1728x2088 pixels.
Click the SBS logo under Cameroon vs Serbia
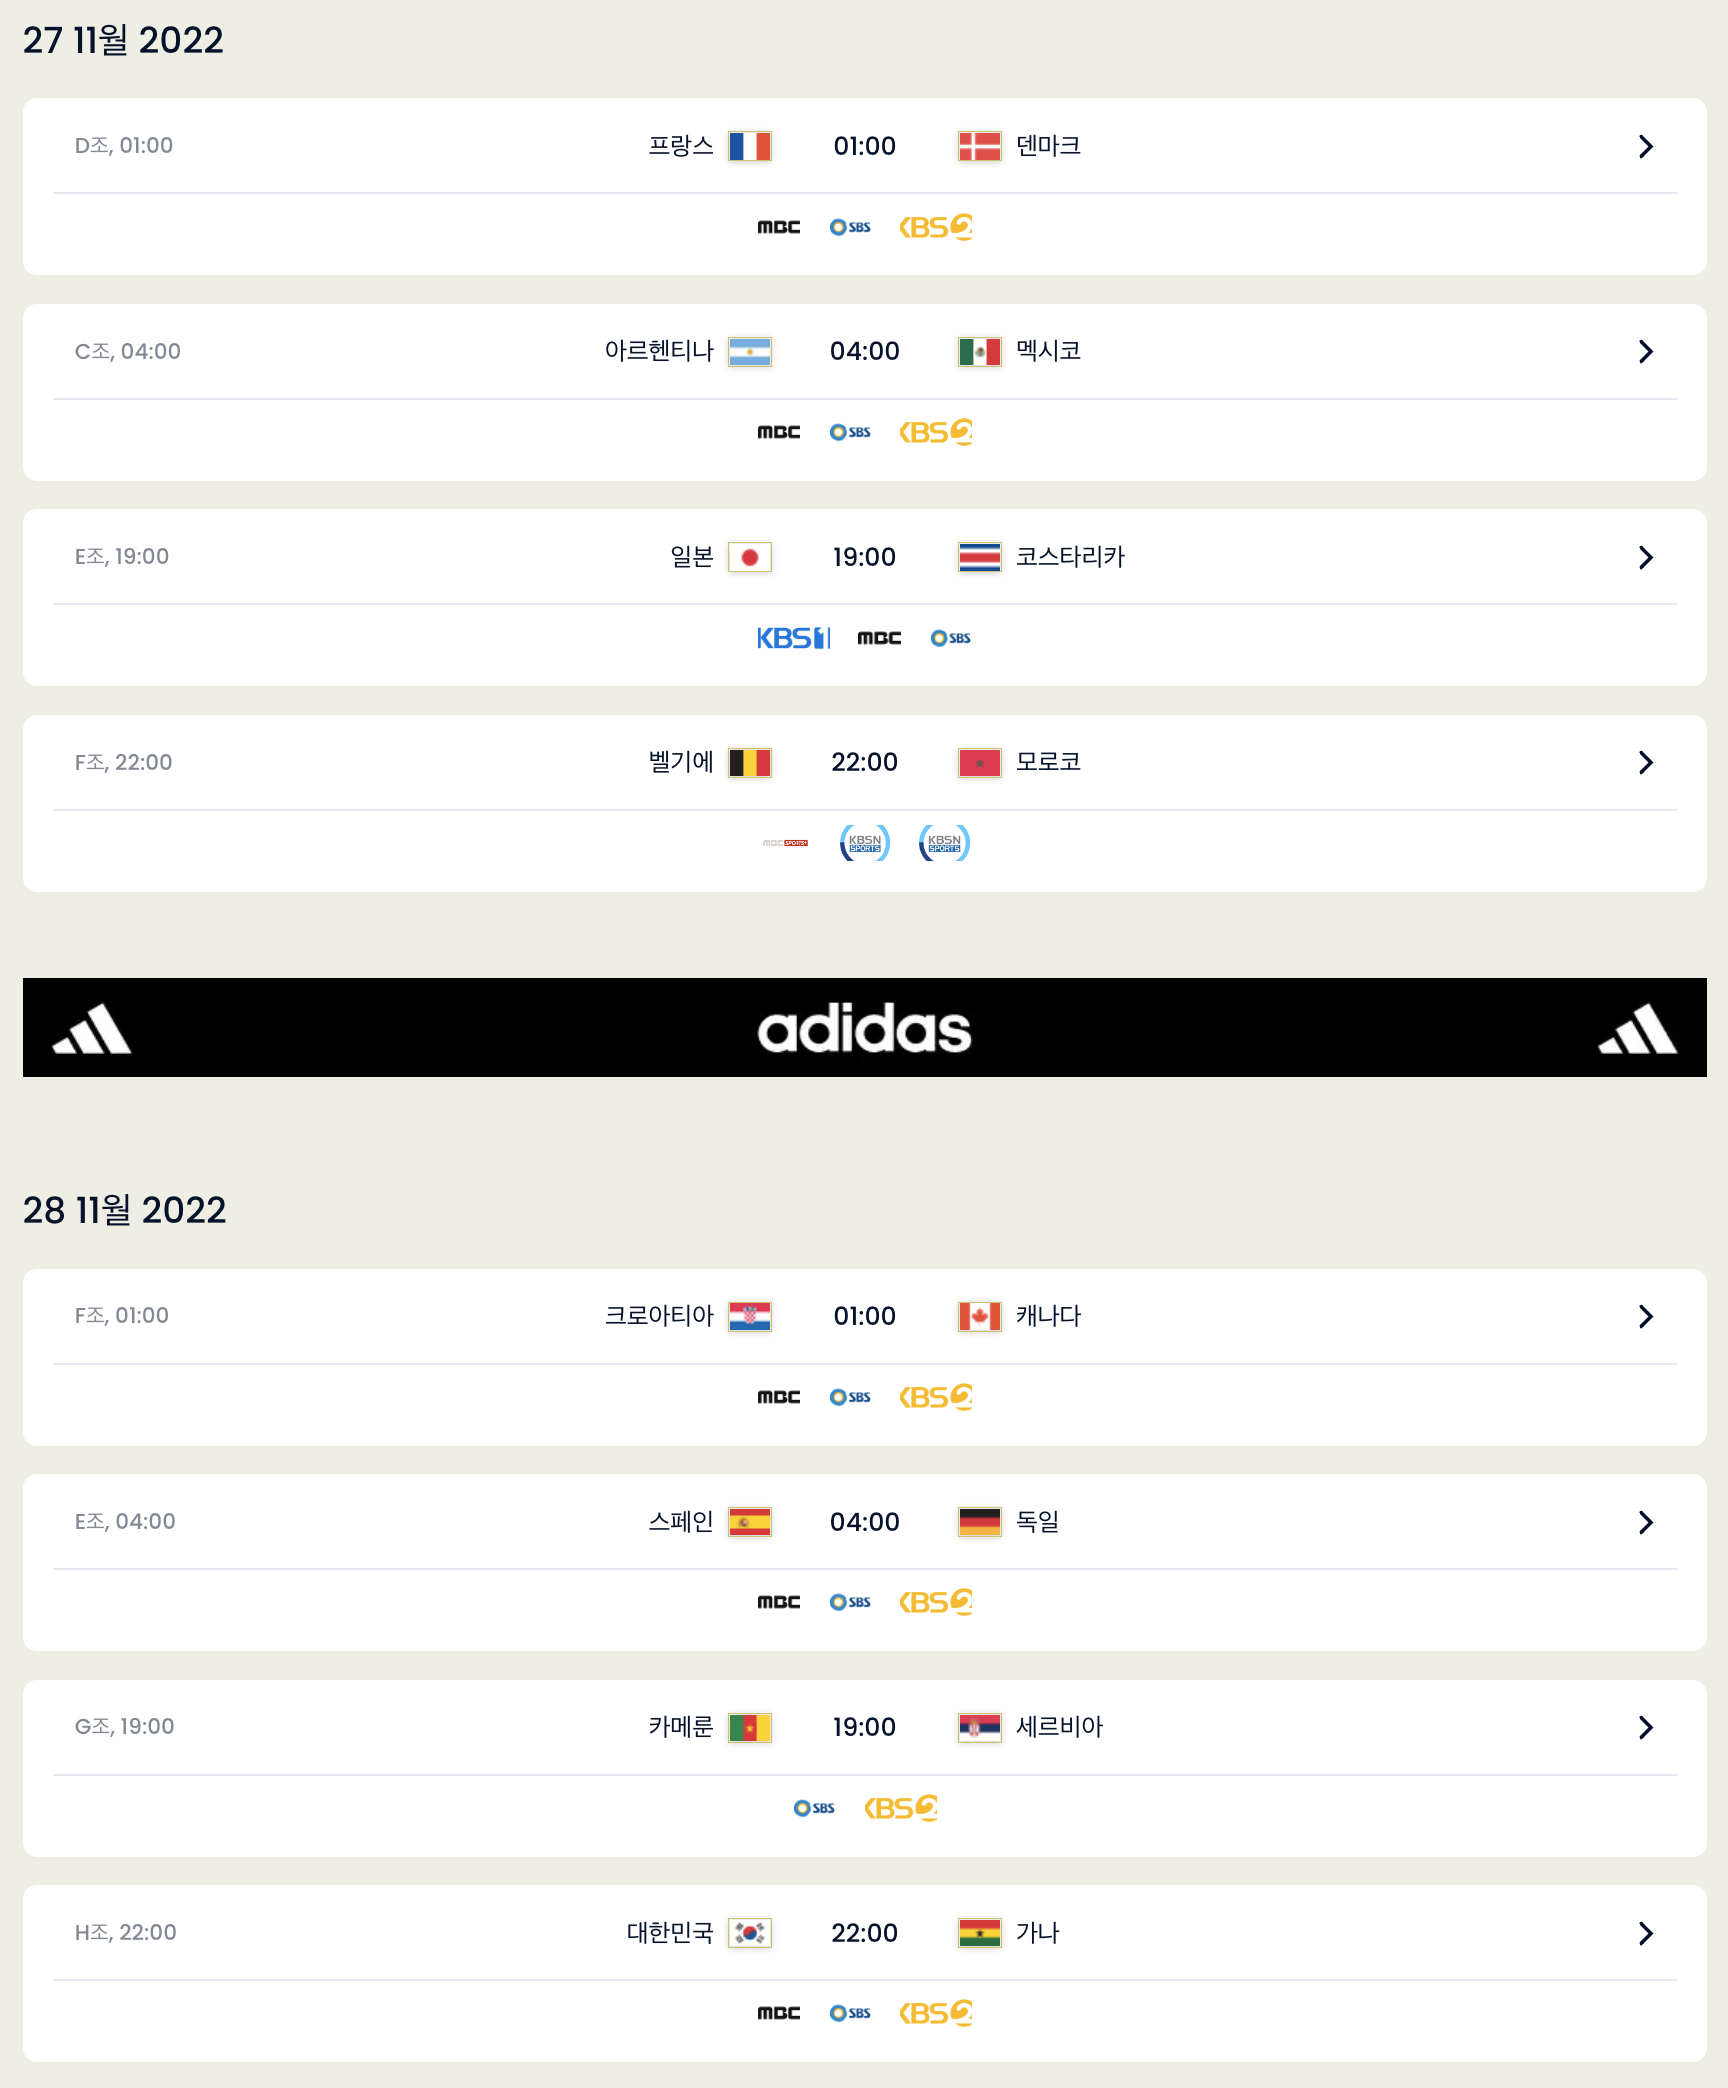[x=814, y=1808]
